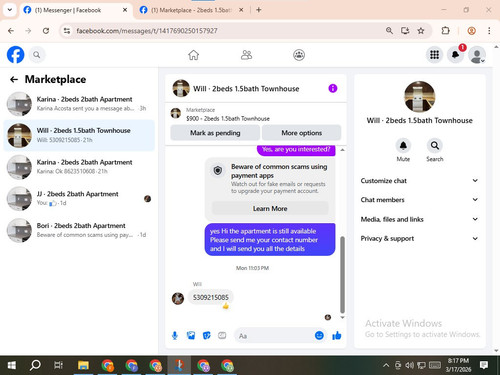
Task: Close the Marketplace browser tab
Action: pos(241,10)
